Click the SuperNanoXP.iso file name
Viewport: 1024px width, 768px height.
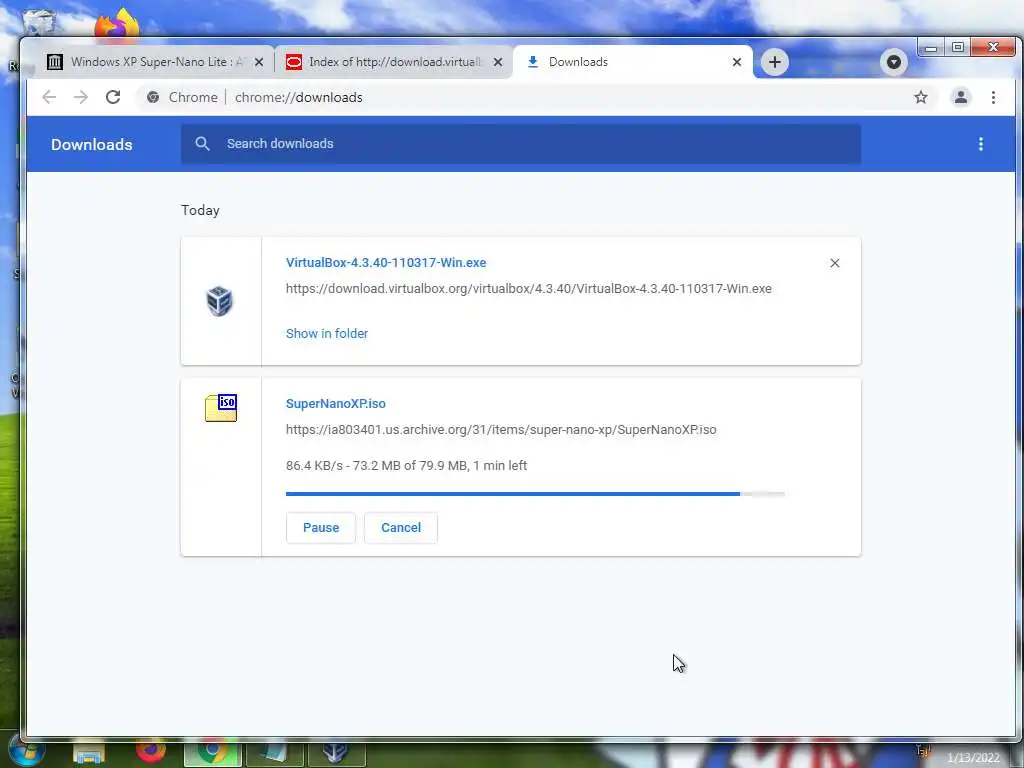pos(336,404)
